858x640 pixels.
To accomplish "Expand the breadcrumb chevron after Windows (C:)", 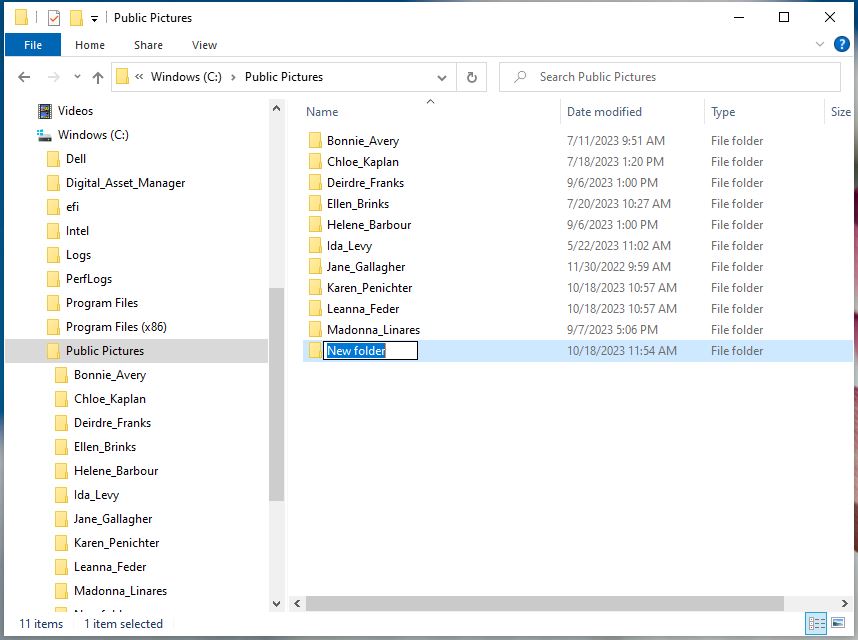I will [234, 77].
